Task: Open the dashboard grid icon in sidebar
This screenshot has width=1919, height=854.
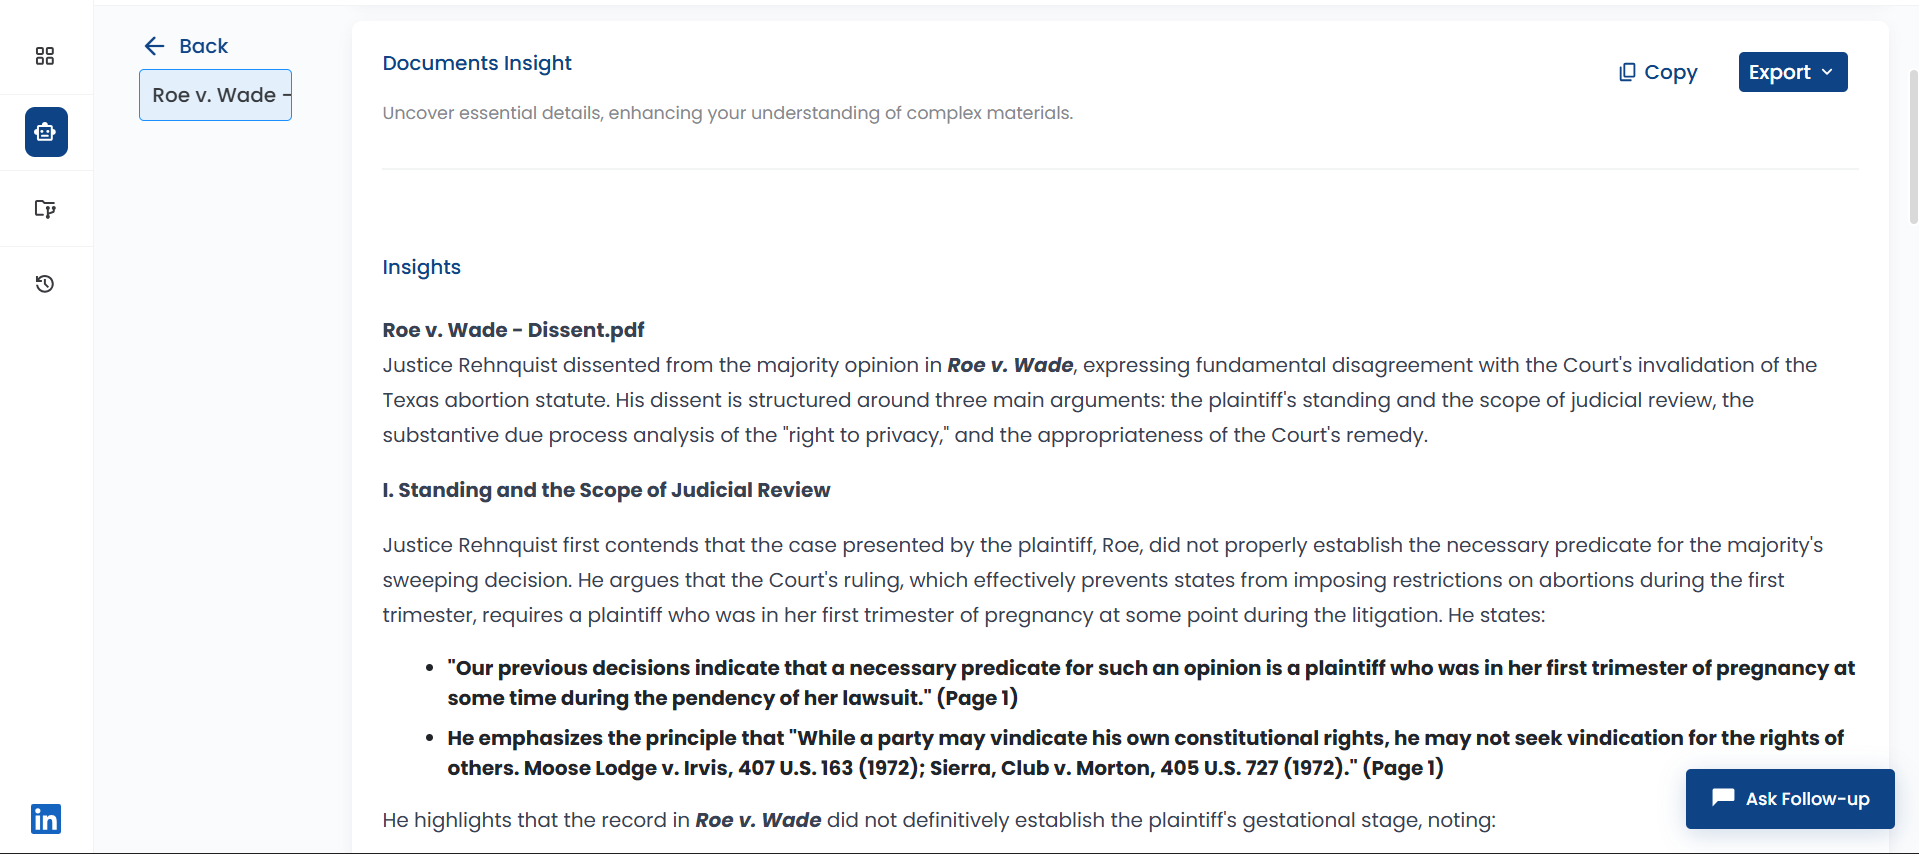Action: click(x=45, y=56)
